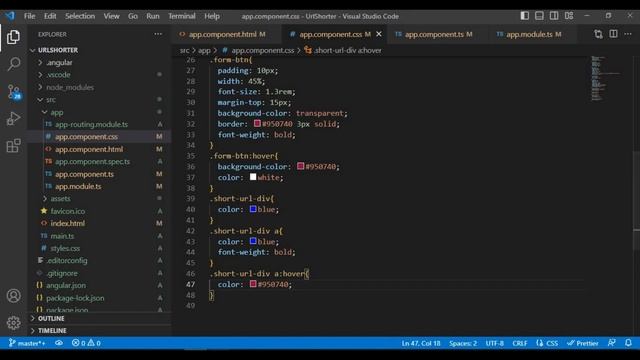Open the color swatch on line 32 border
Screen dimensions: 640x360
pos(257,123)
